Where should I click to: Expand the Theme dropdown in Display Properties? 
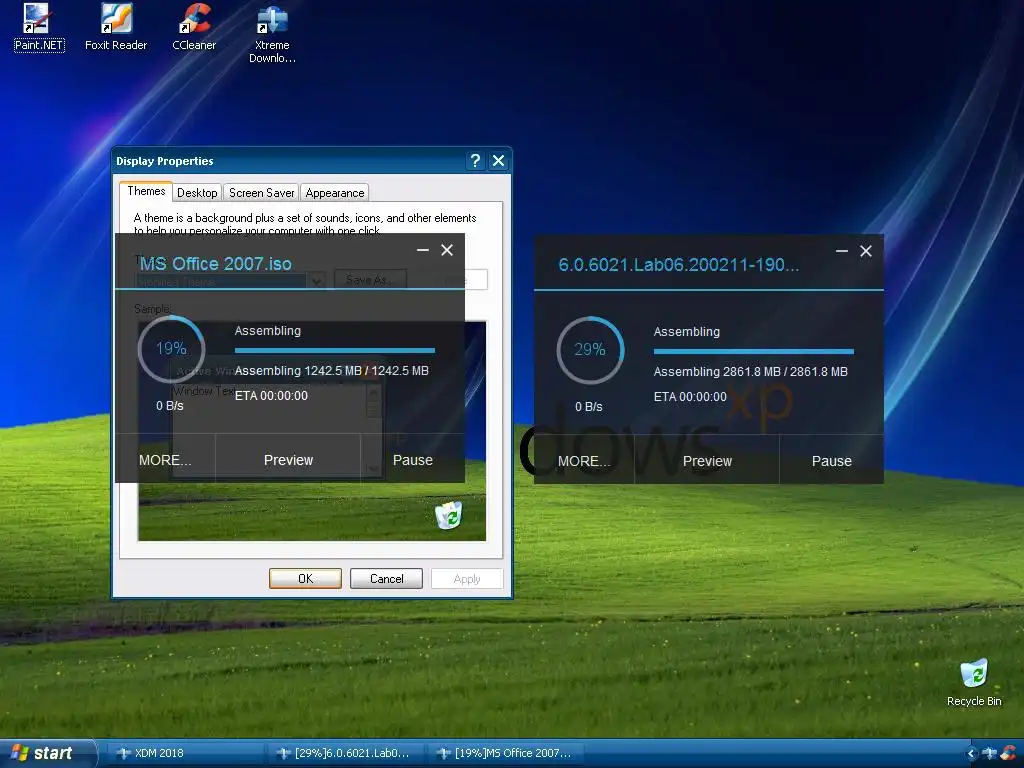[x=316, y=281]
